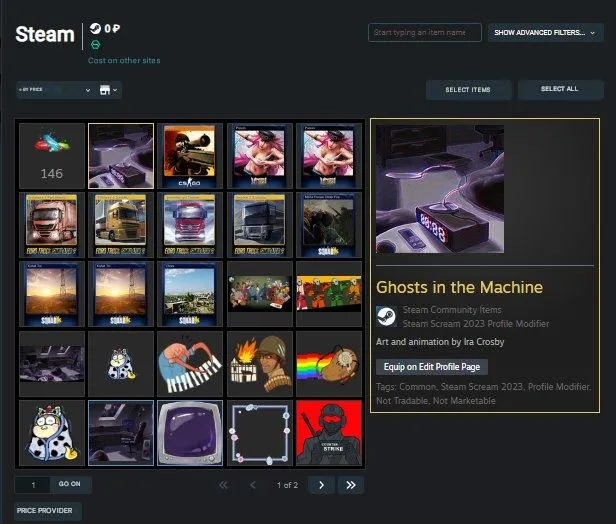This screenshot has height=524, width=616.
Task: Select the cartoon characters group background item
Action: [260, 294]
